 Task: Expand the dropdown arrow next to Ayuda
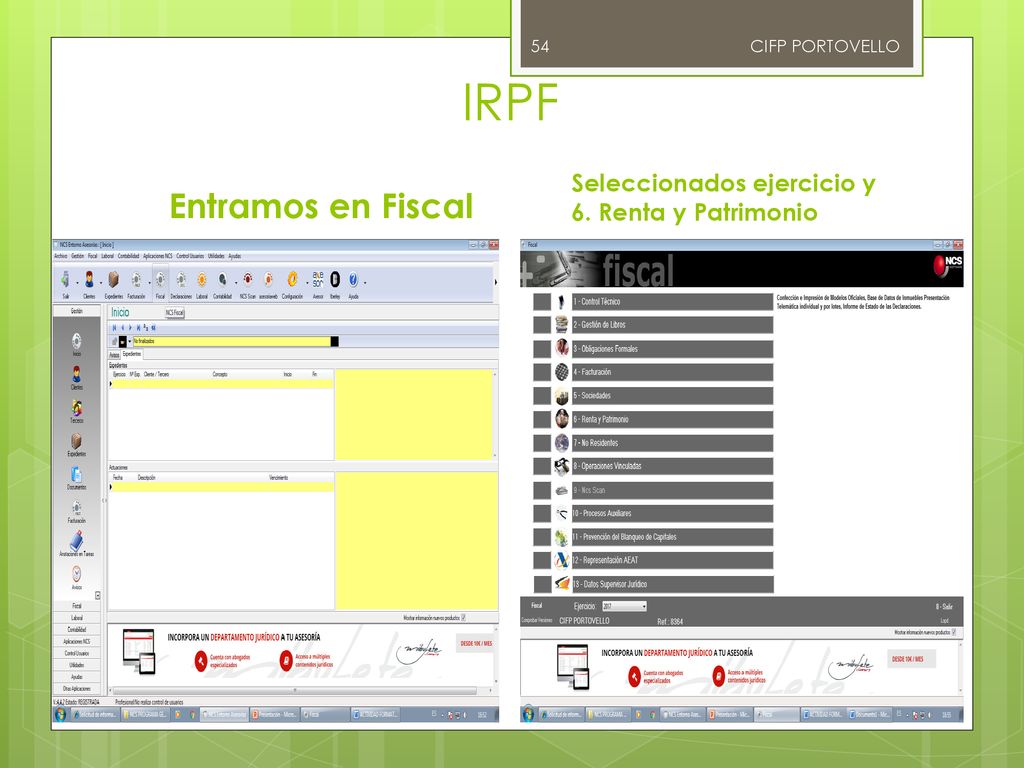tap(365, 283)
